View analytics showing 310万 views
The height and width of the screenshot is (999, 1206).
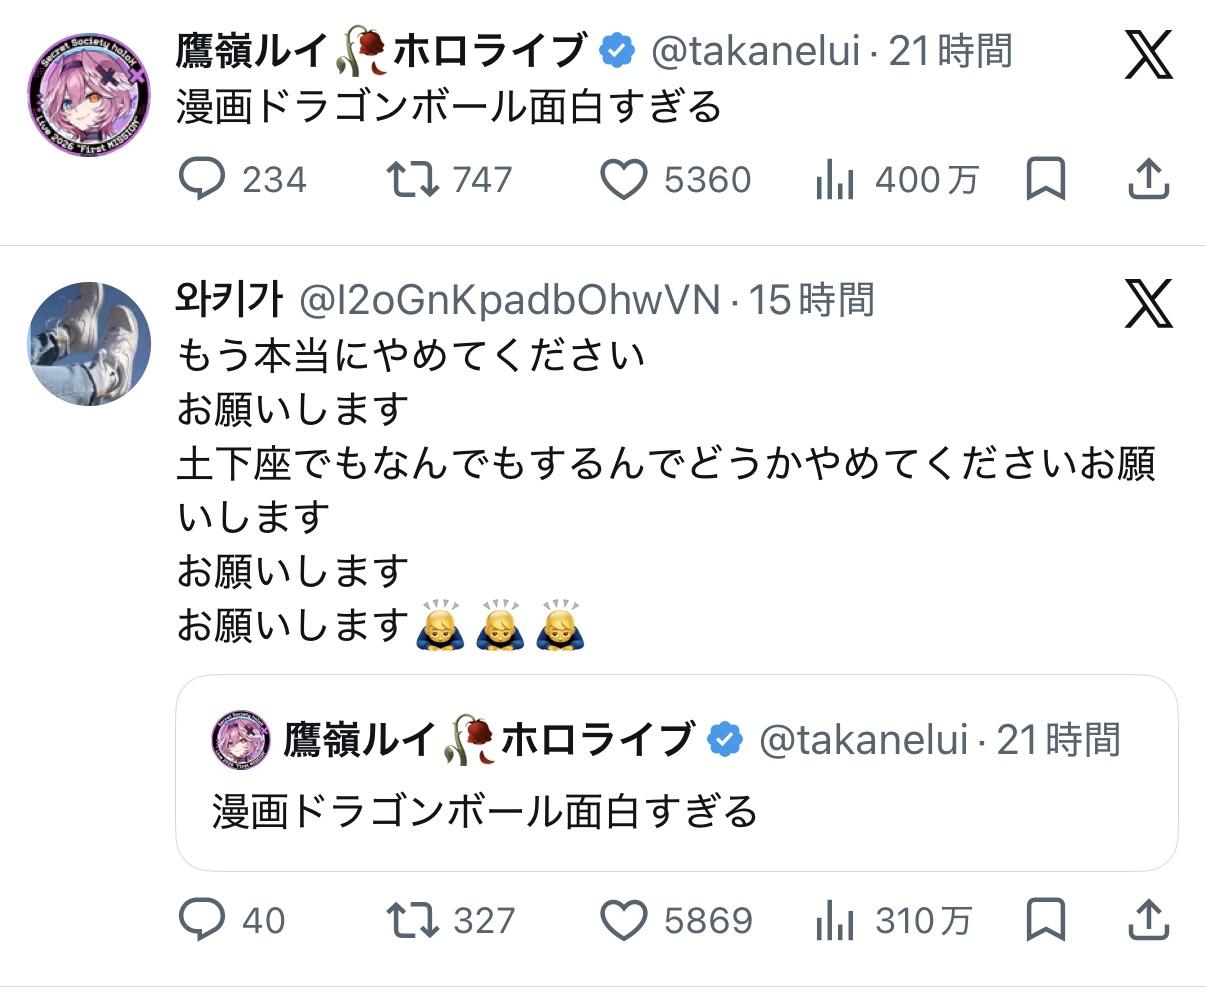click(835, 920)
